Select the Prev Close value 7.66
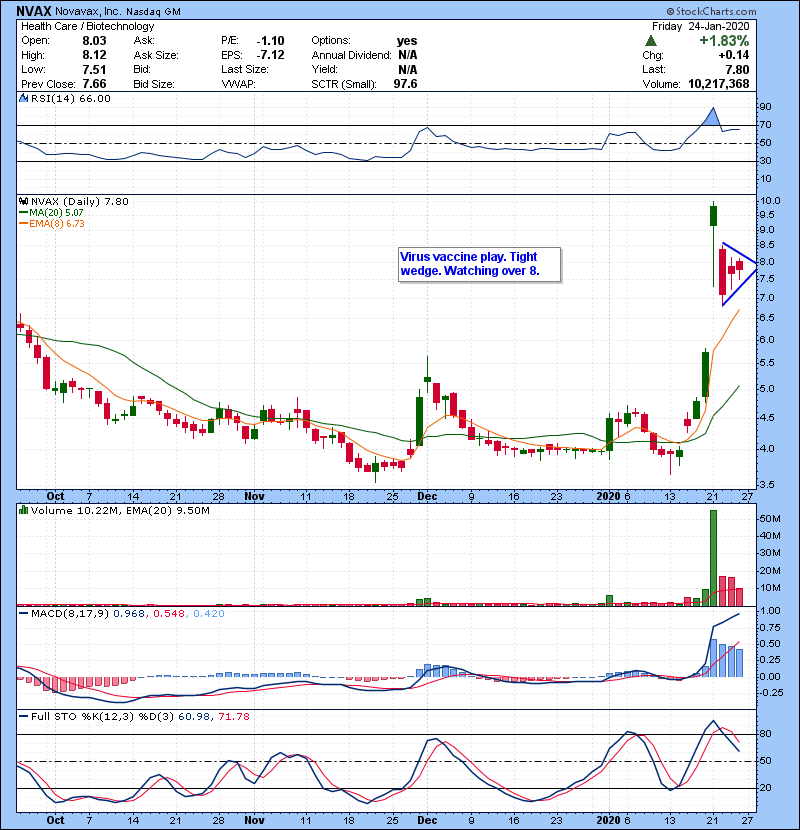Viewport: 800px width, 830px height. pyautogui.click(x=94, y=84)
